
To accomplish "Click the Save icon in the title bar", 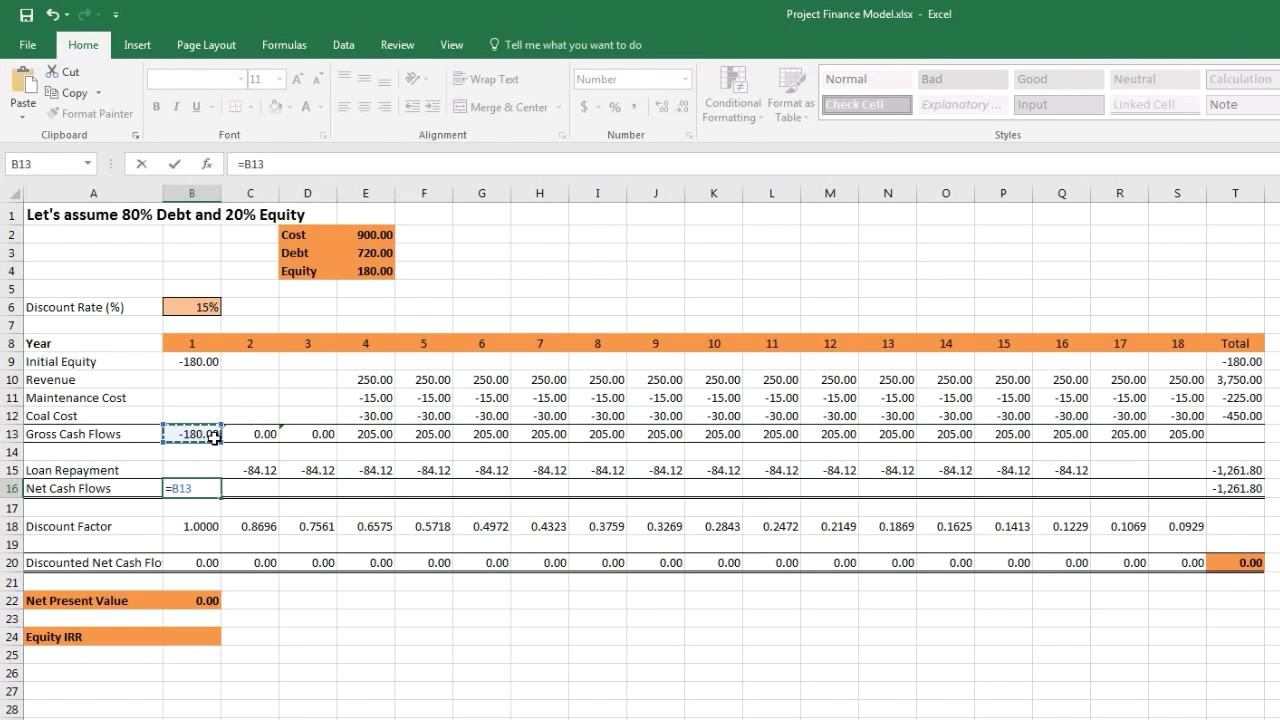I will (26, 15).
